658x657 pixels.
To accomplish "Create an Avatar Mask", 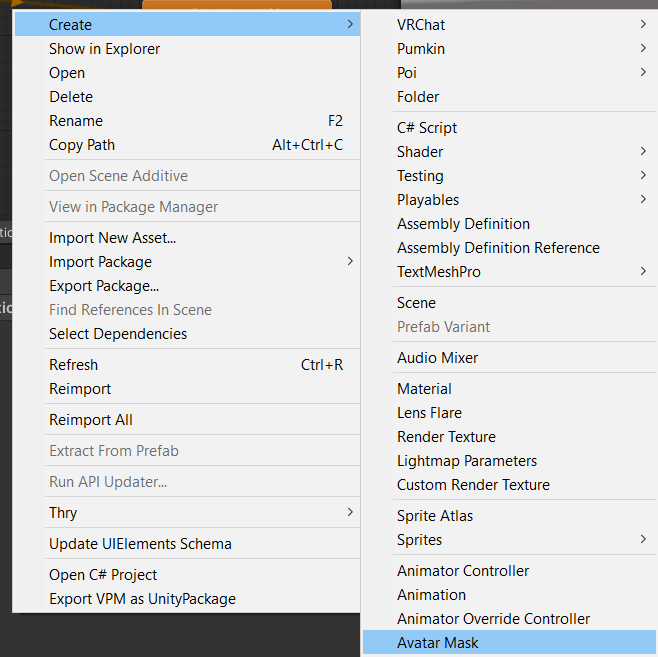I will 509,642.
